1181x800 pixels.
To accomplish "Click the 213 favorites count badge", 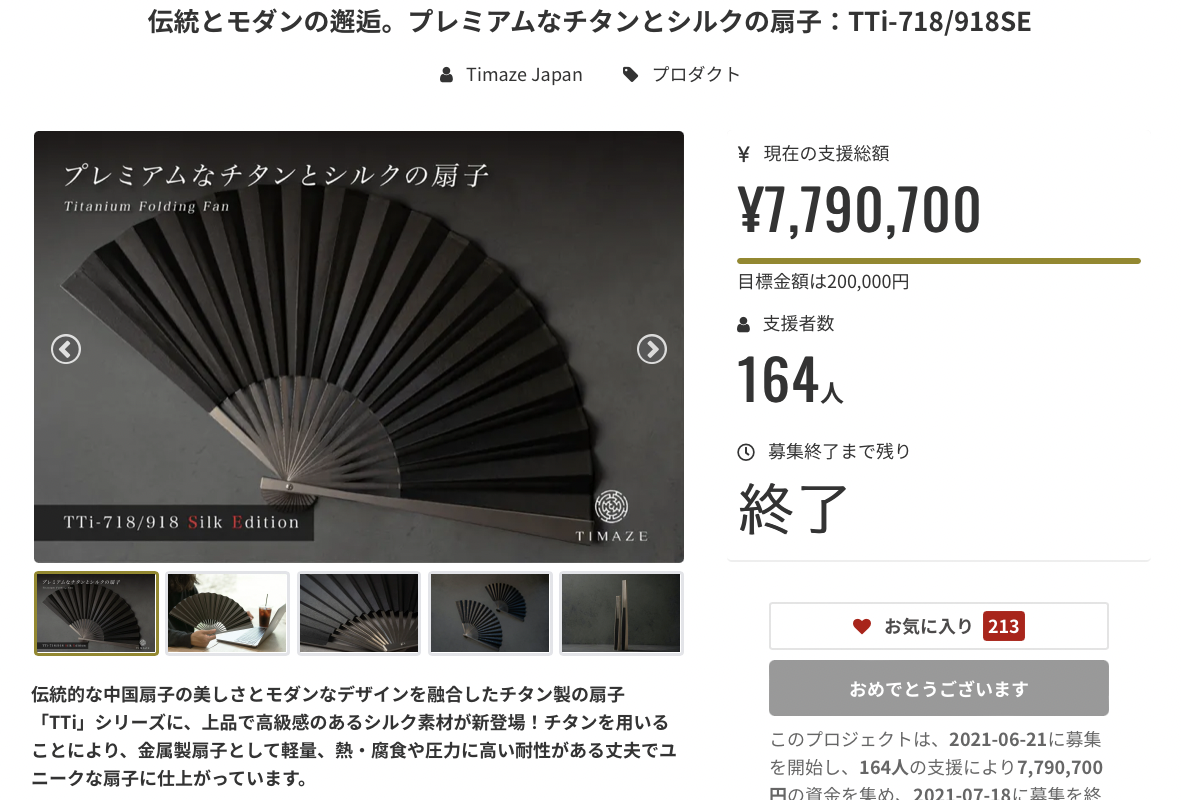I will (x=1003, y=626).
